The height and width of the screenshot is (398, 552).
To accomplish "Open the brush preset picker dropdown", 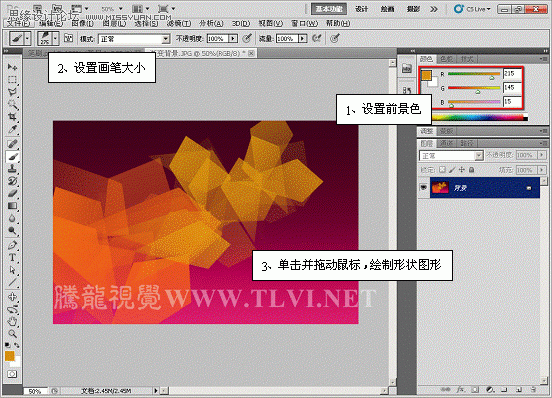I will (55, 38).
